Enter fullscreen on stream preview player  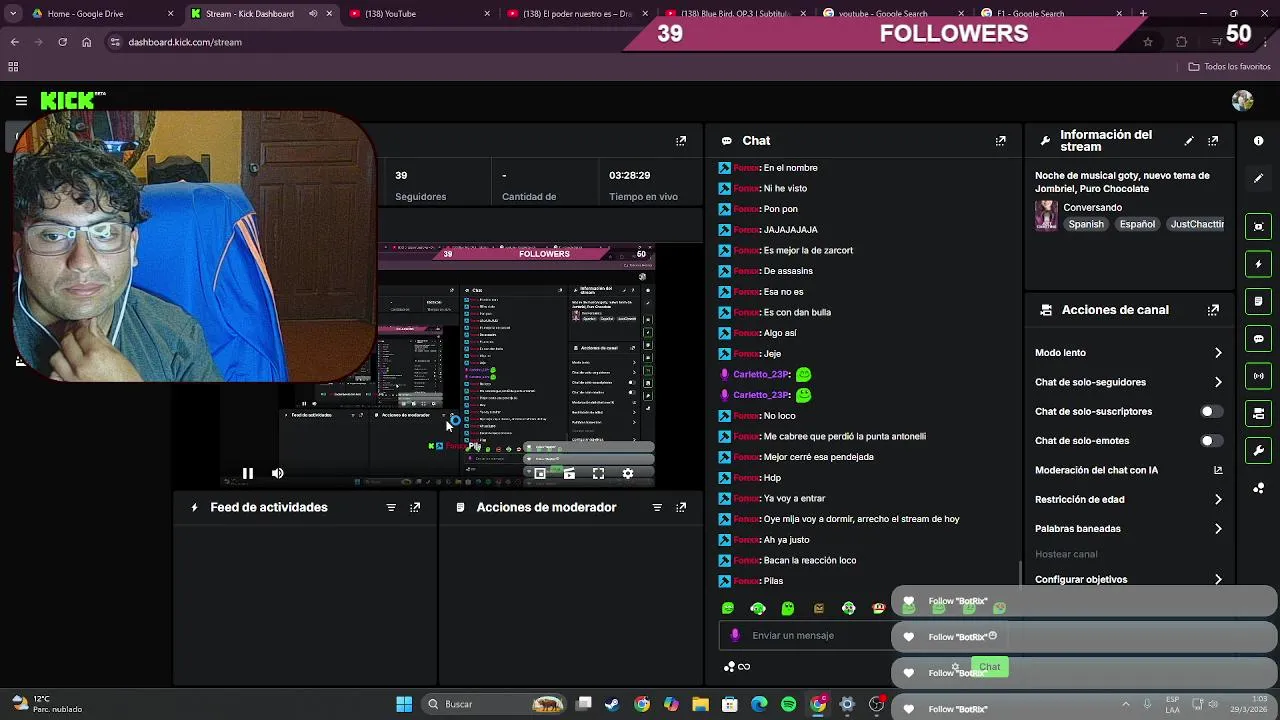click(x=598, y=474)
